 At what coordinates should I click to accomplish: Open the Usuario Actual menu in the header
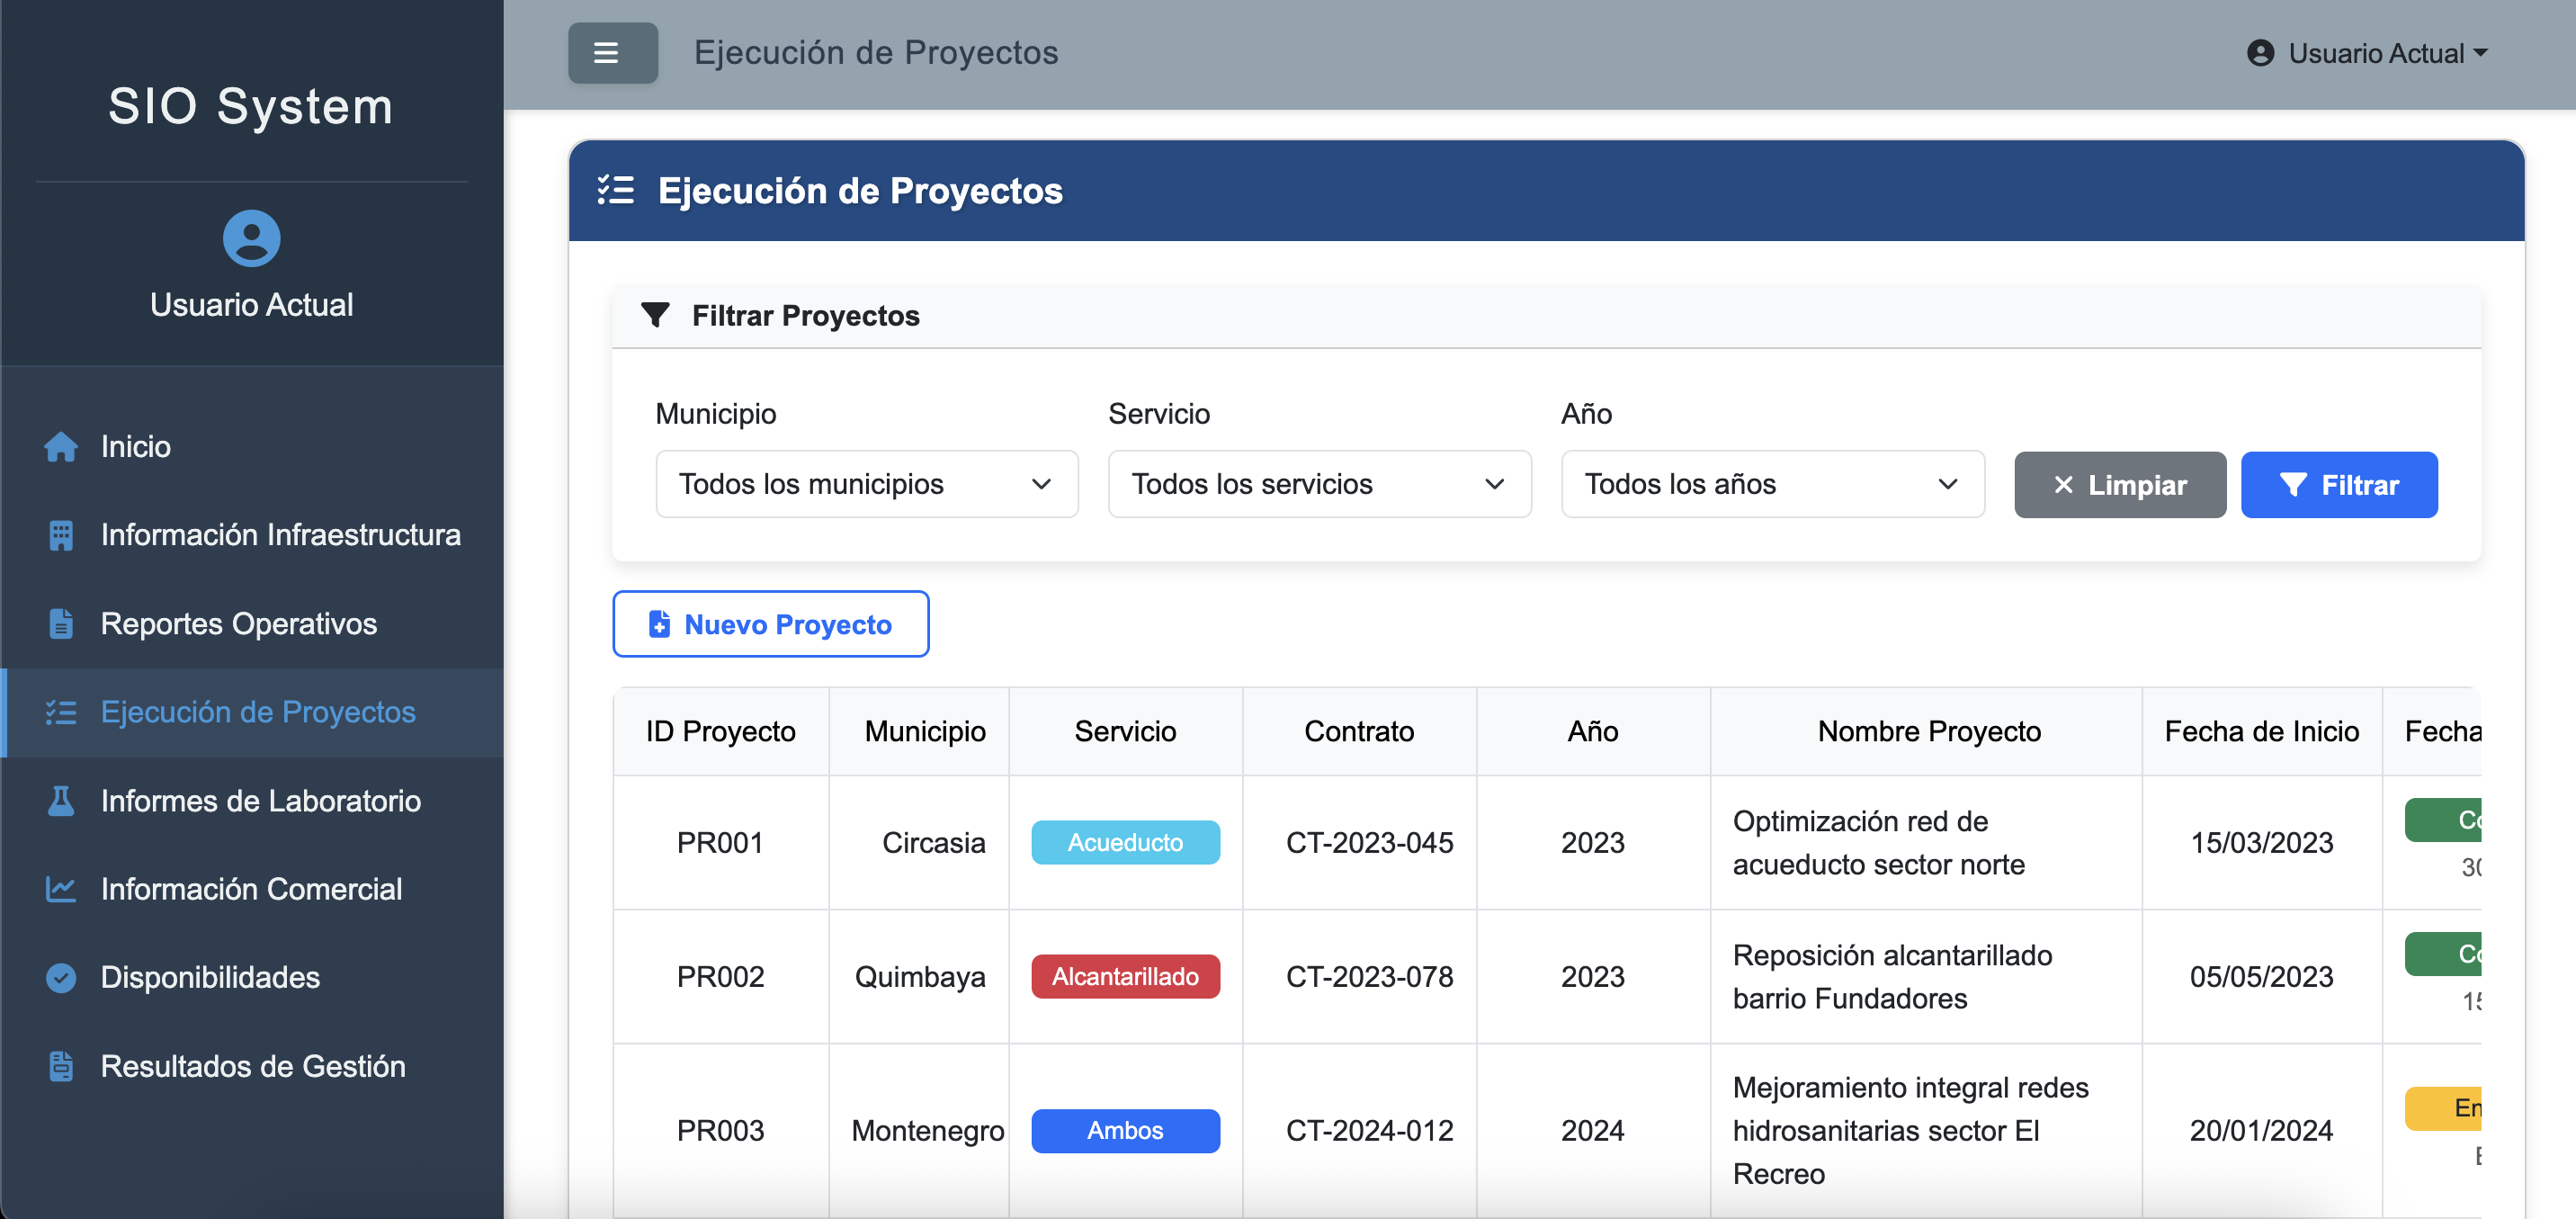[2369, 53]
